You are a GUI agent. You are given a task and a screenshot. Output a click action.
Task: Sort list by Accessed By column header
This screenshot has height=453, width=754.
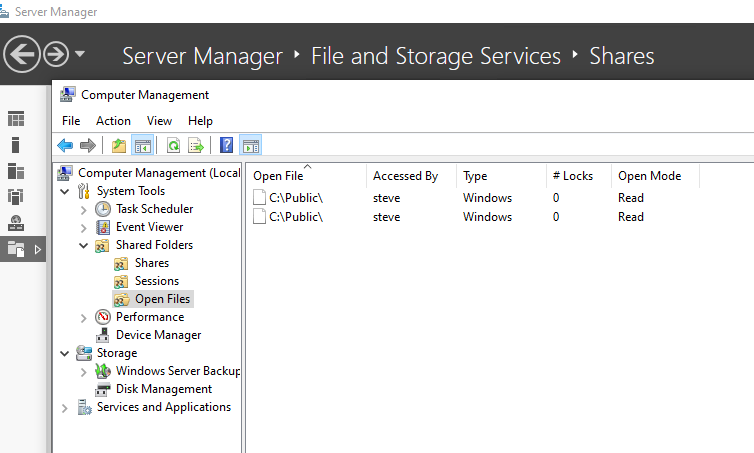pos(405,176)
